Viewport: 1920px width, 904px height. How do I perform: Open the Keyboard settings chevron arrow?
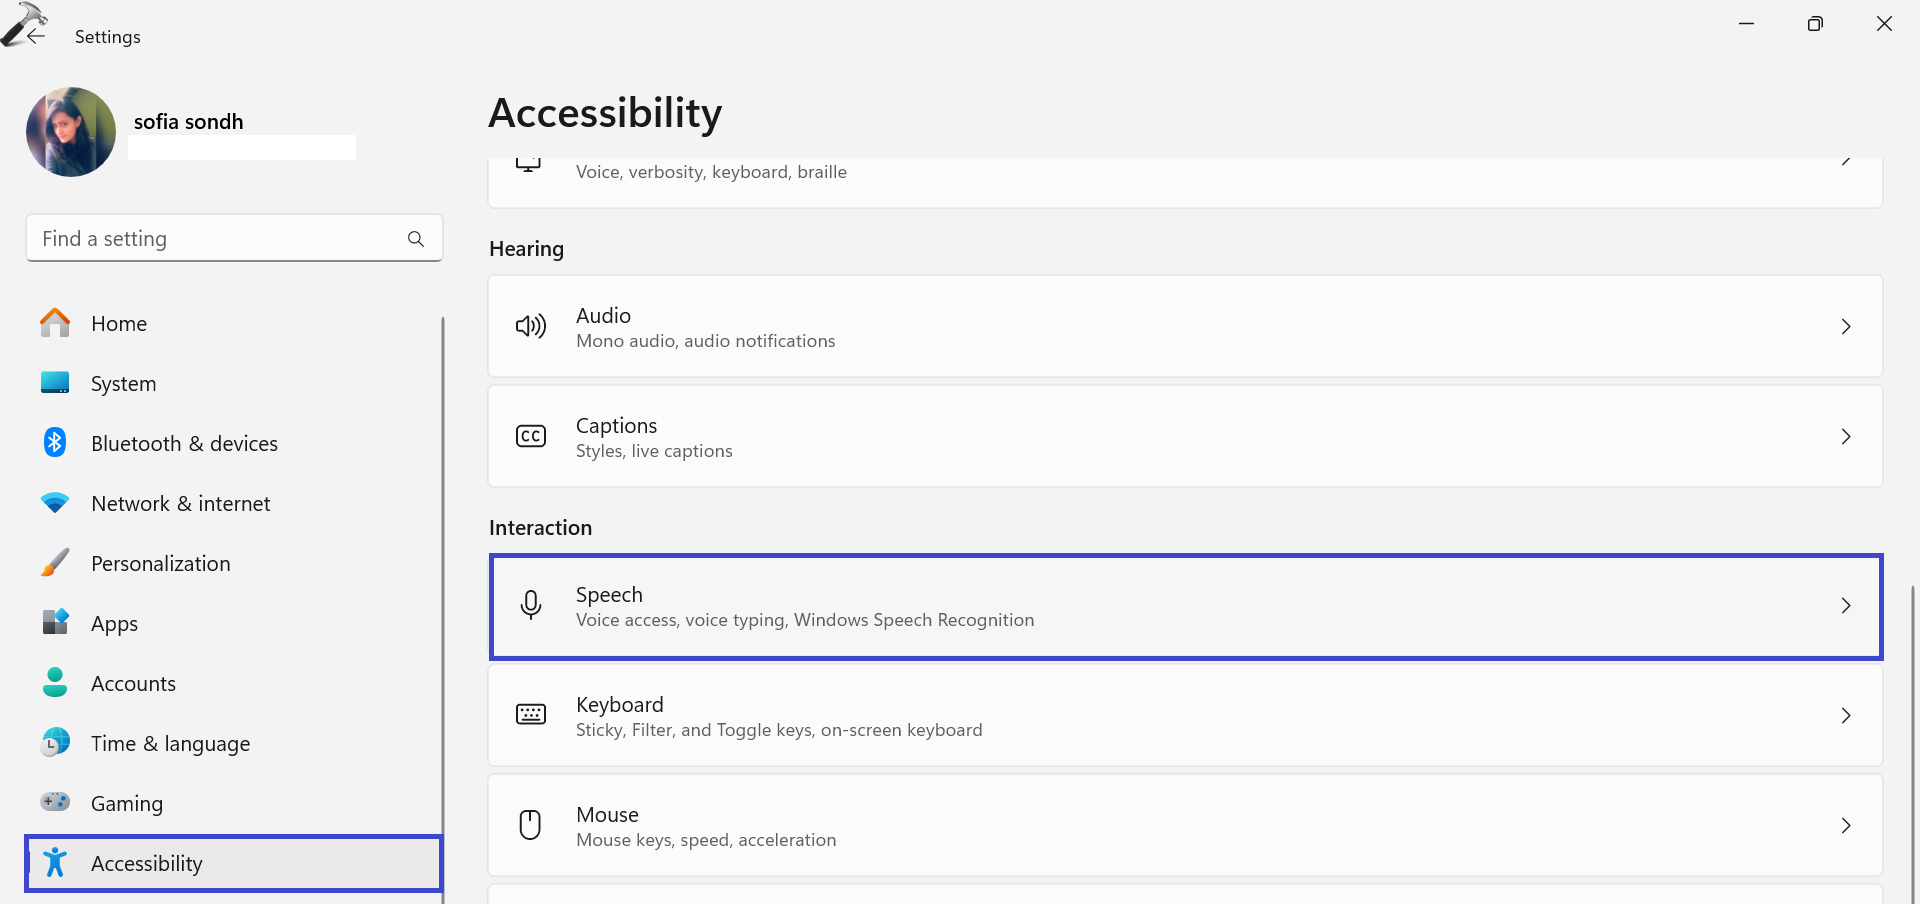click(x=1845, y=716)
